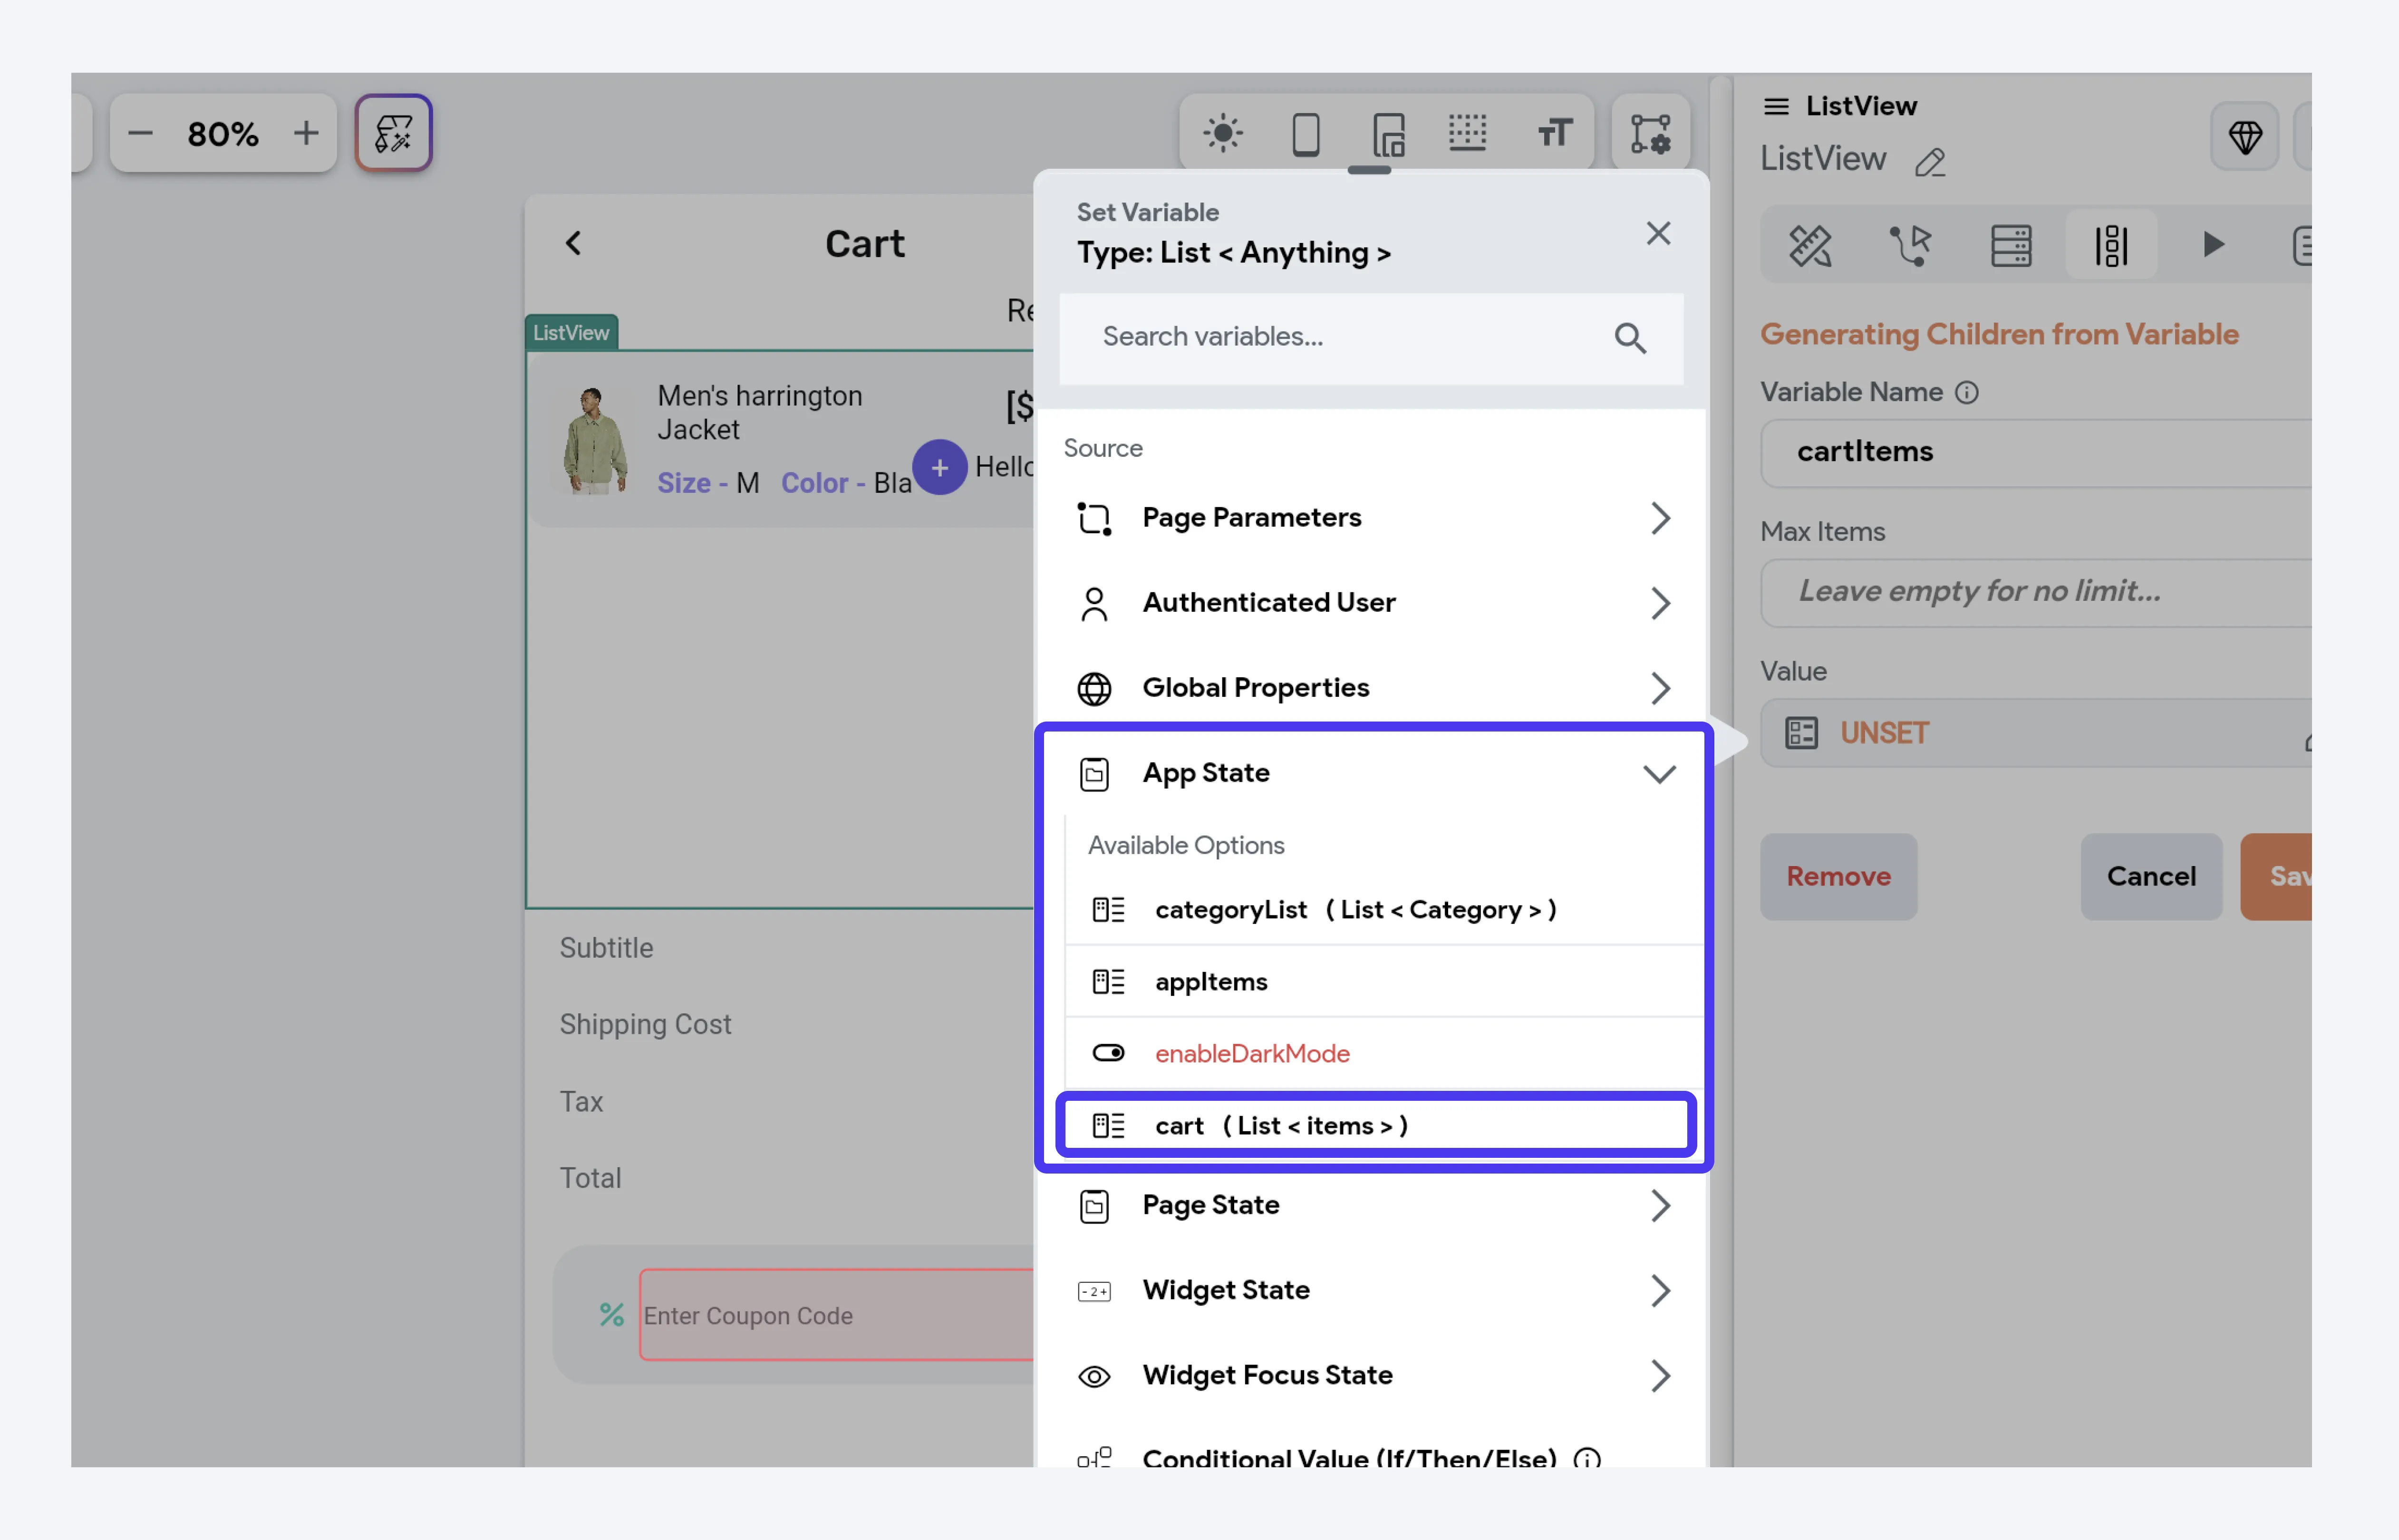
Task: Click the diamond premium icon
Action: pyautogui.click(x=2245, y=136)
